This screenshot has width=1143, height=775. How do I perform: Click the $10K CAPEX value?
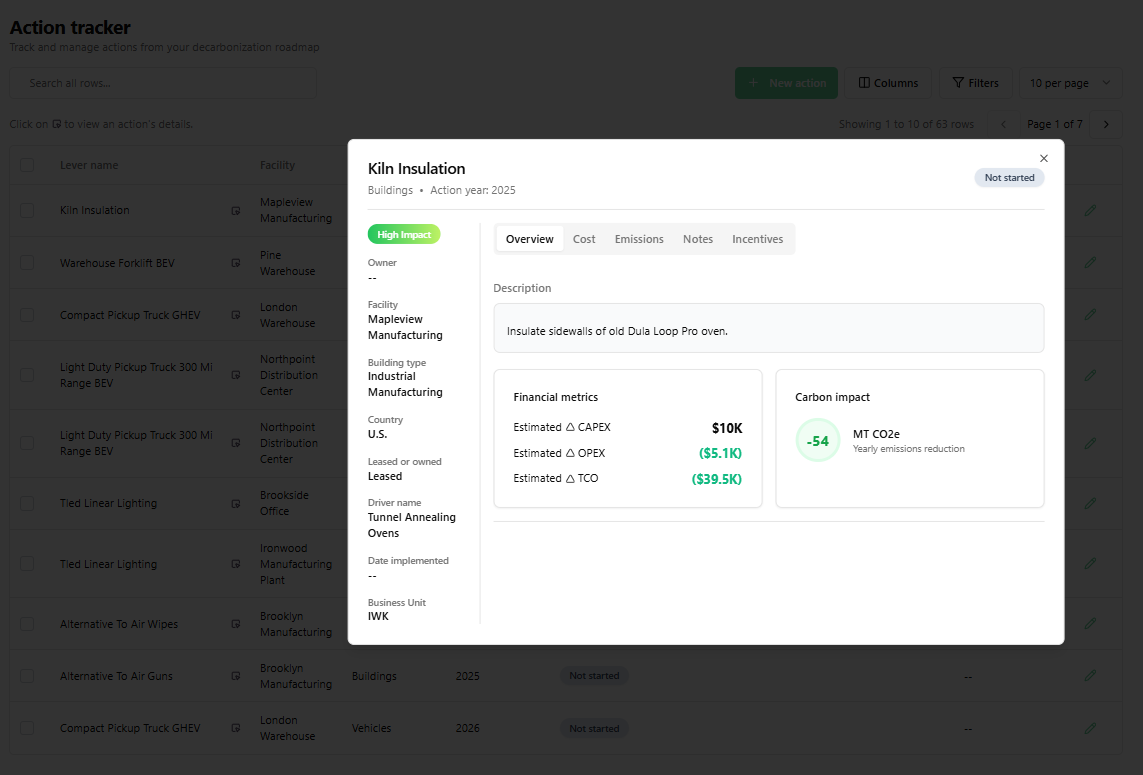(727, 428)
